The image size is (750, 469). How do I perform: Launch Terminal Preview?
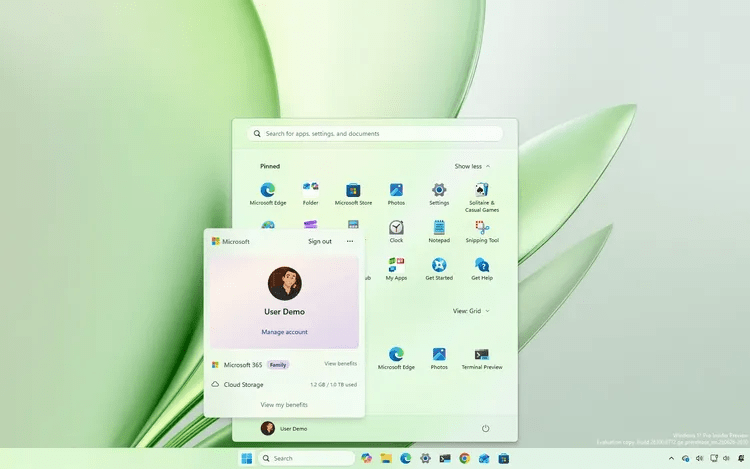click(482, 358)
